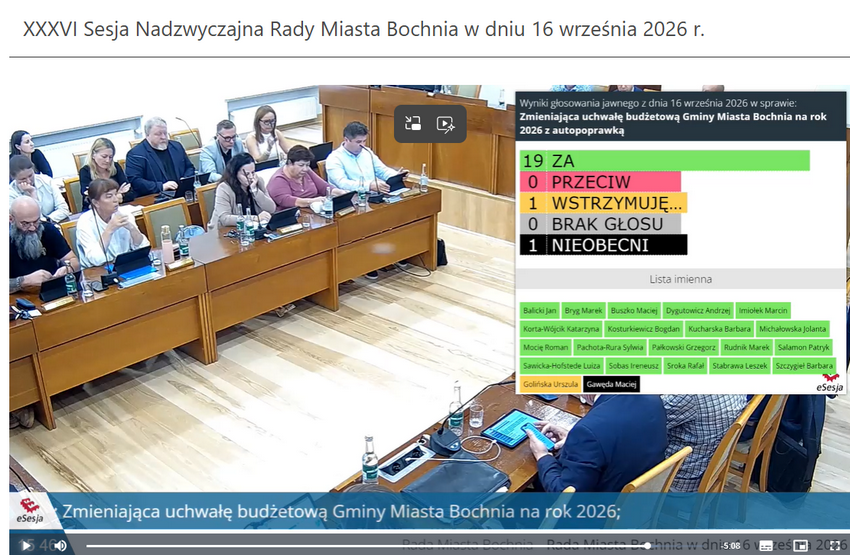The image size is (850, 555).
Task: Click the Szczygieł Barbara name tag
Action: click(804, 366)
